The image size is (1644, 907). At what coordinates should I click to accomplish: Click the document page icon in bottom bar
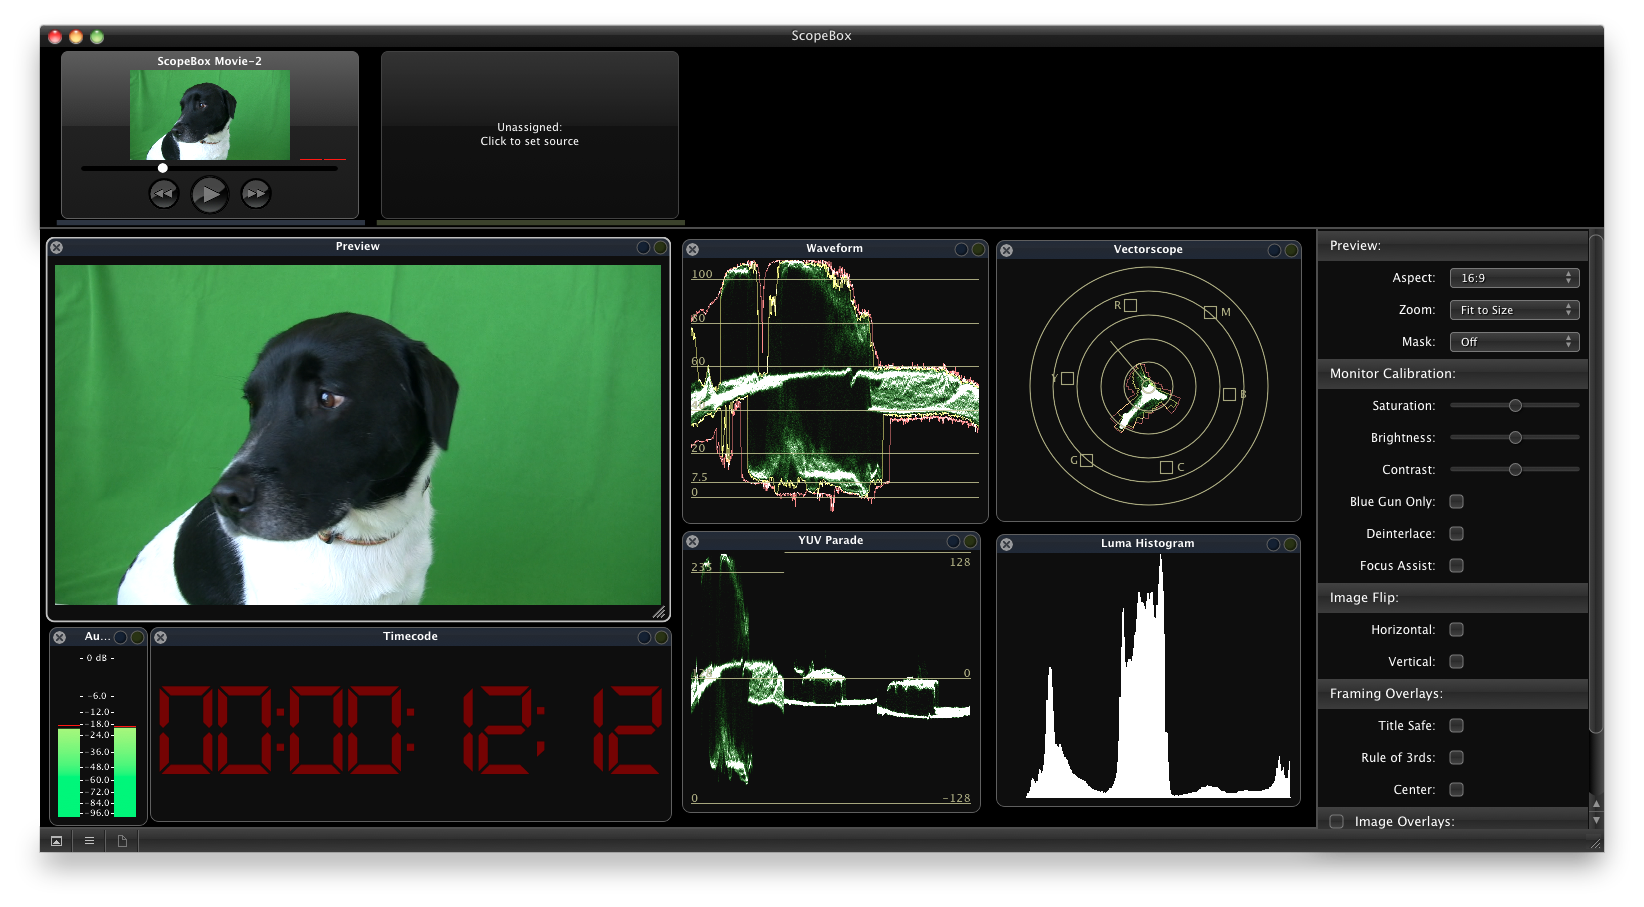tap(122, 841)
